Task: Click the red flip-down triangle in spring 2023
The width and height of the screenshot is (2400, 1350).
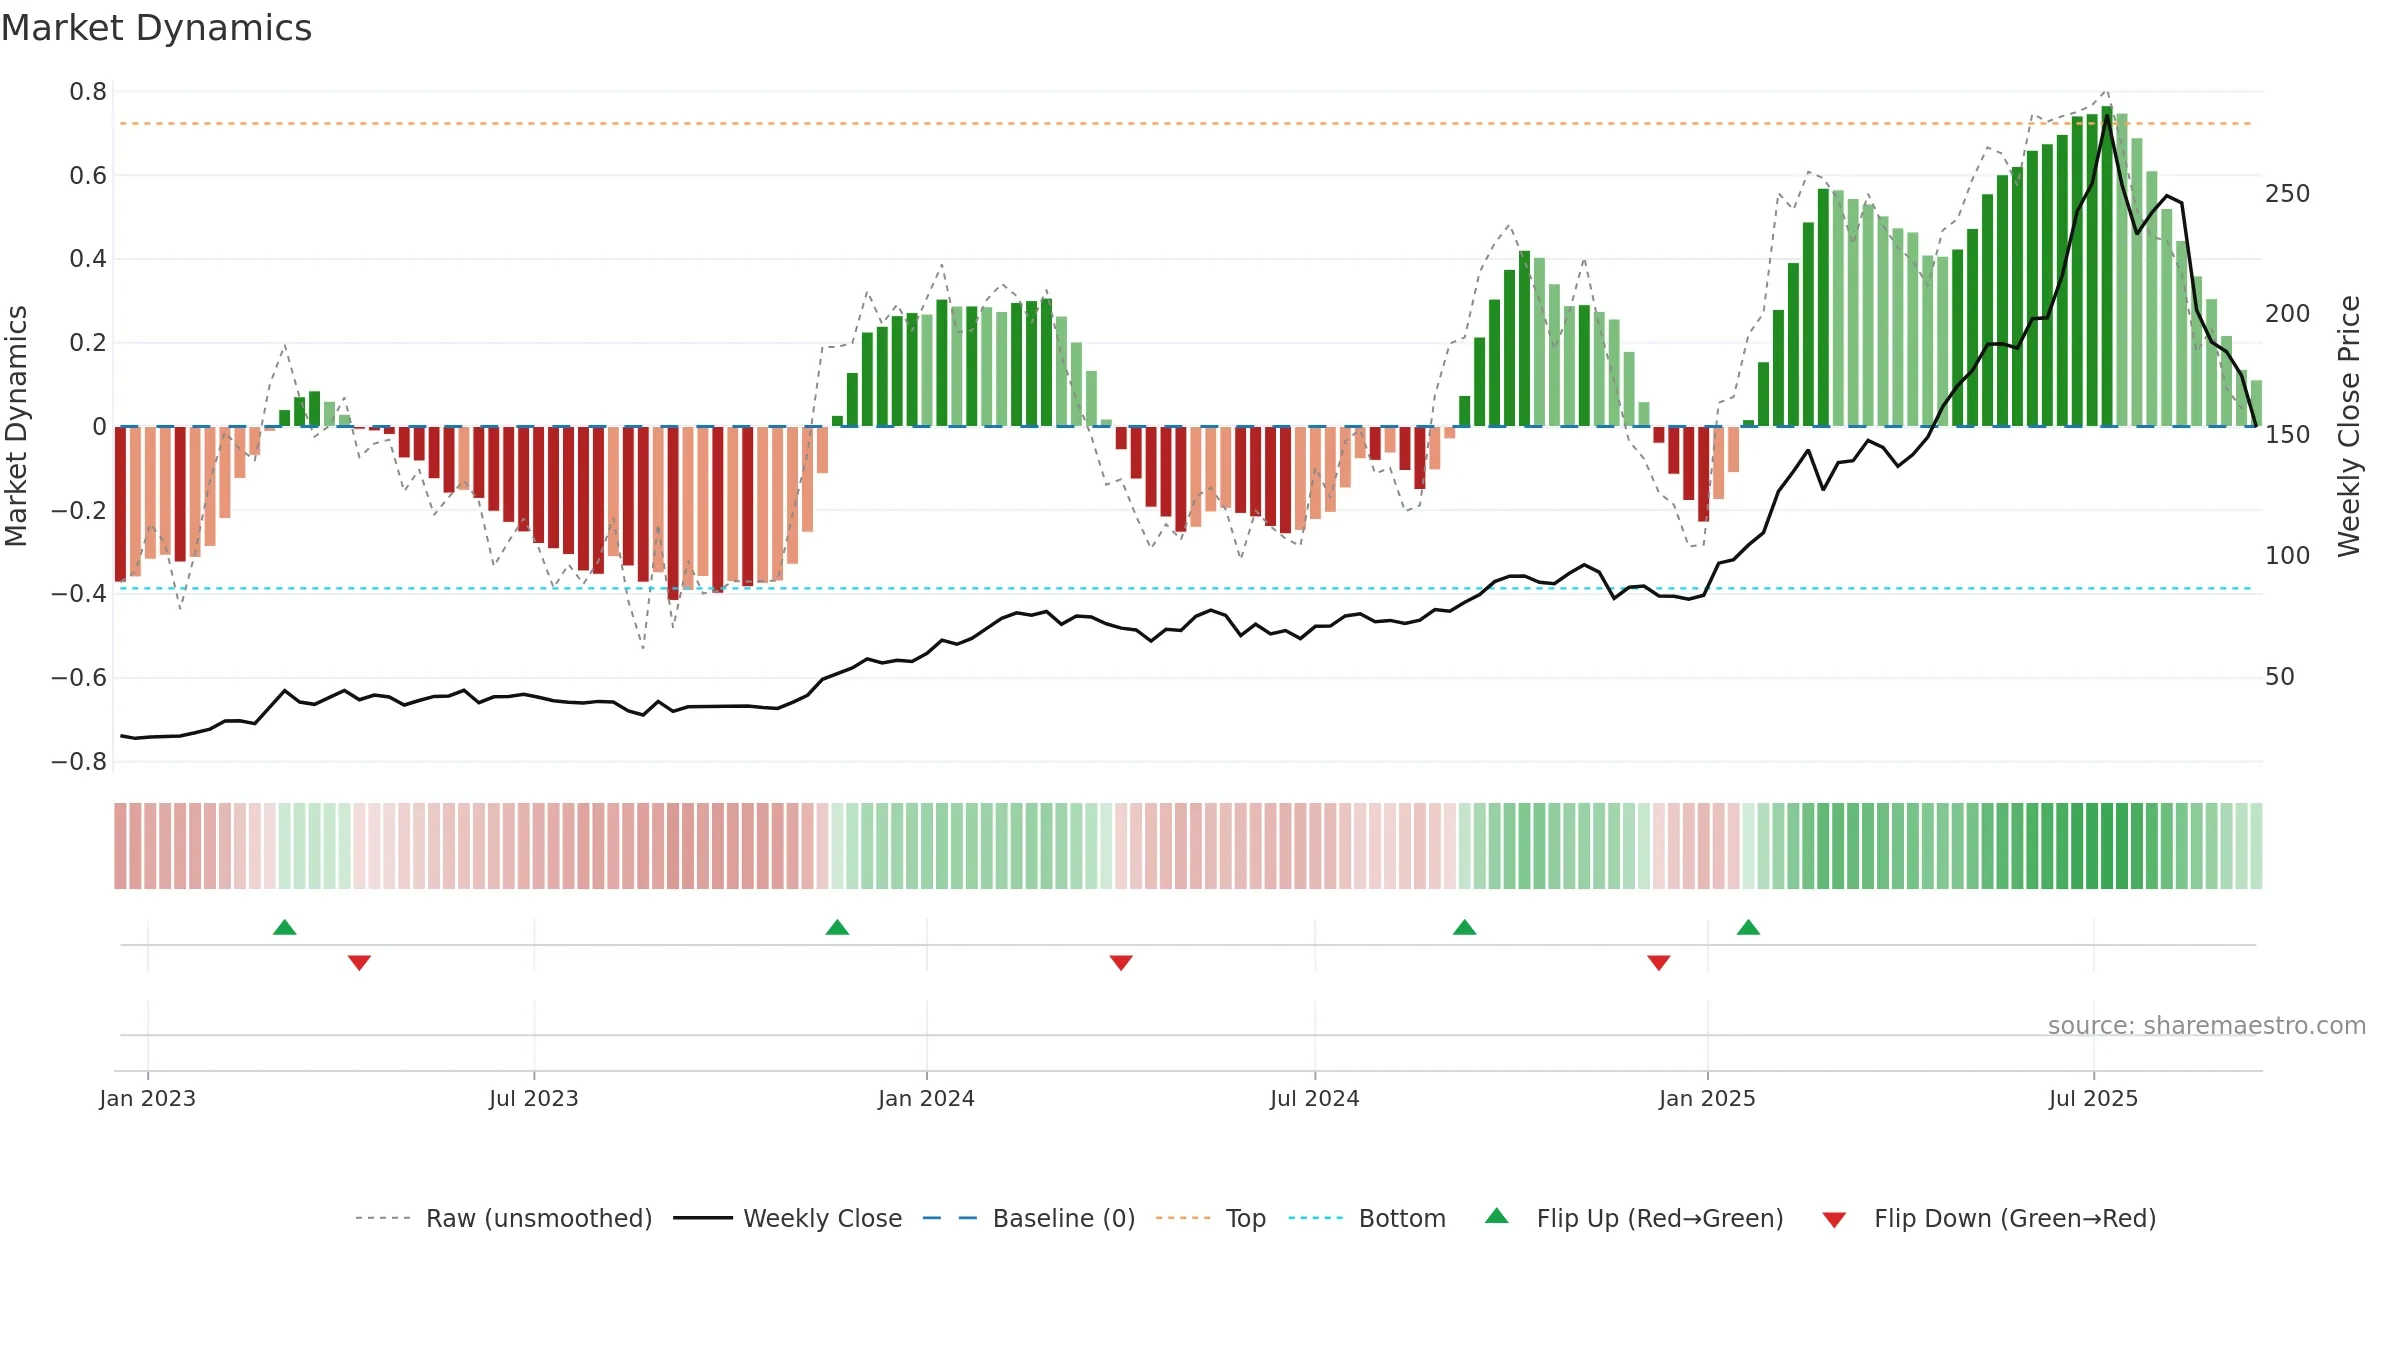Action: [360, 963]
